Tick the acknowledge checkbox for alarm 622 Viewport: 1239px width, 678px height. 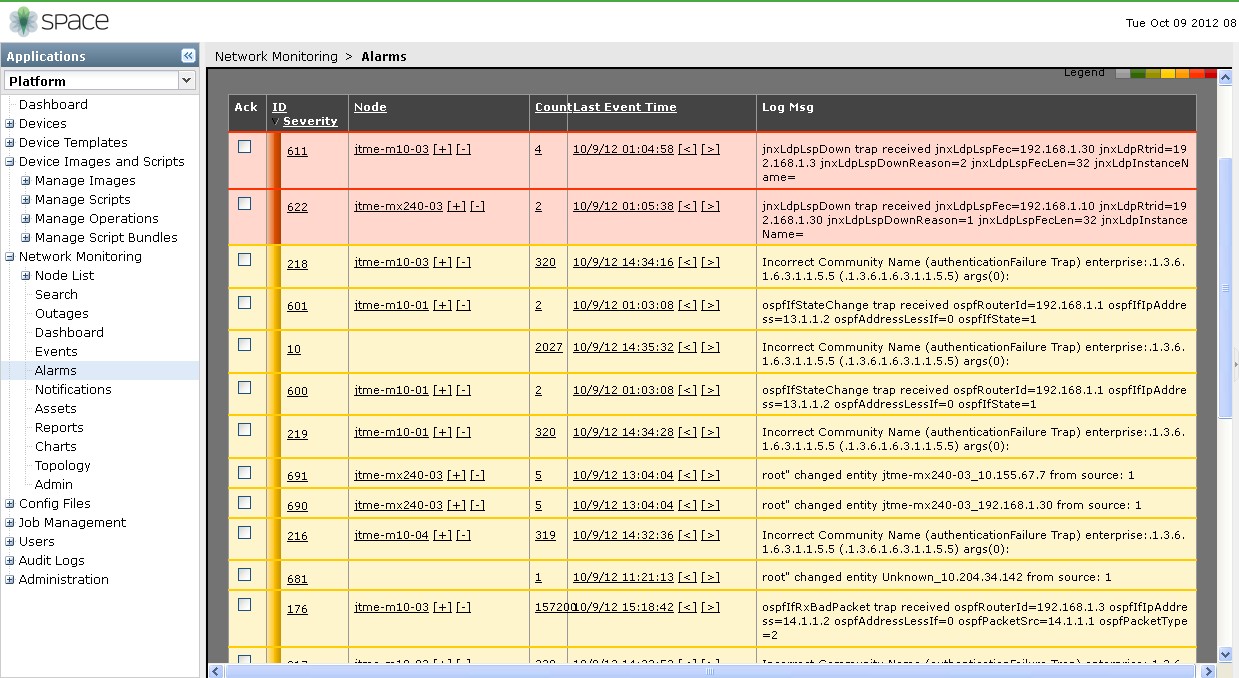(x=245, y=204)
